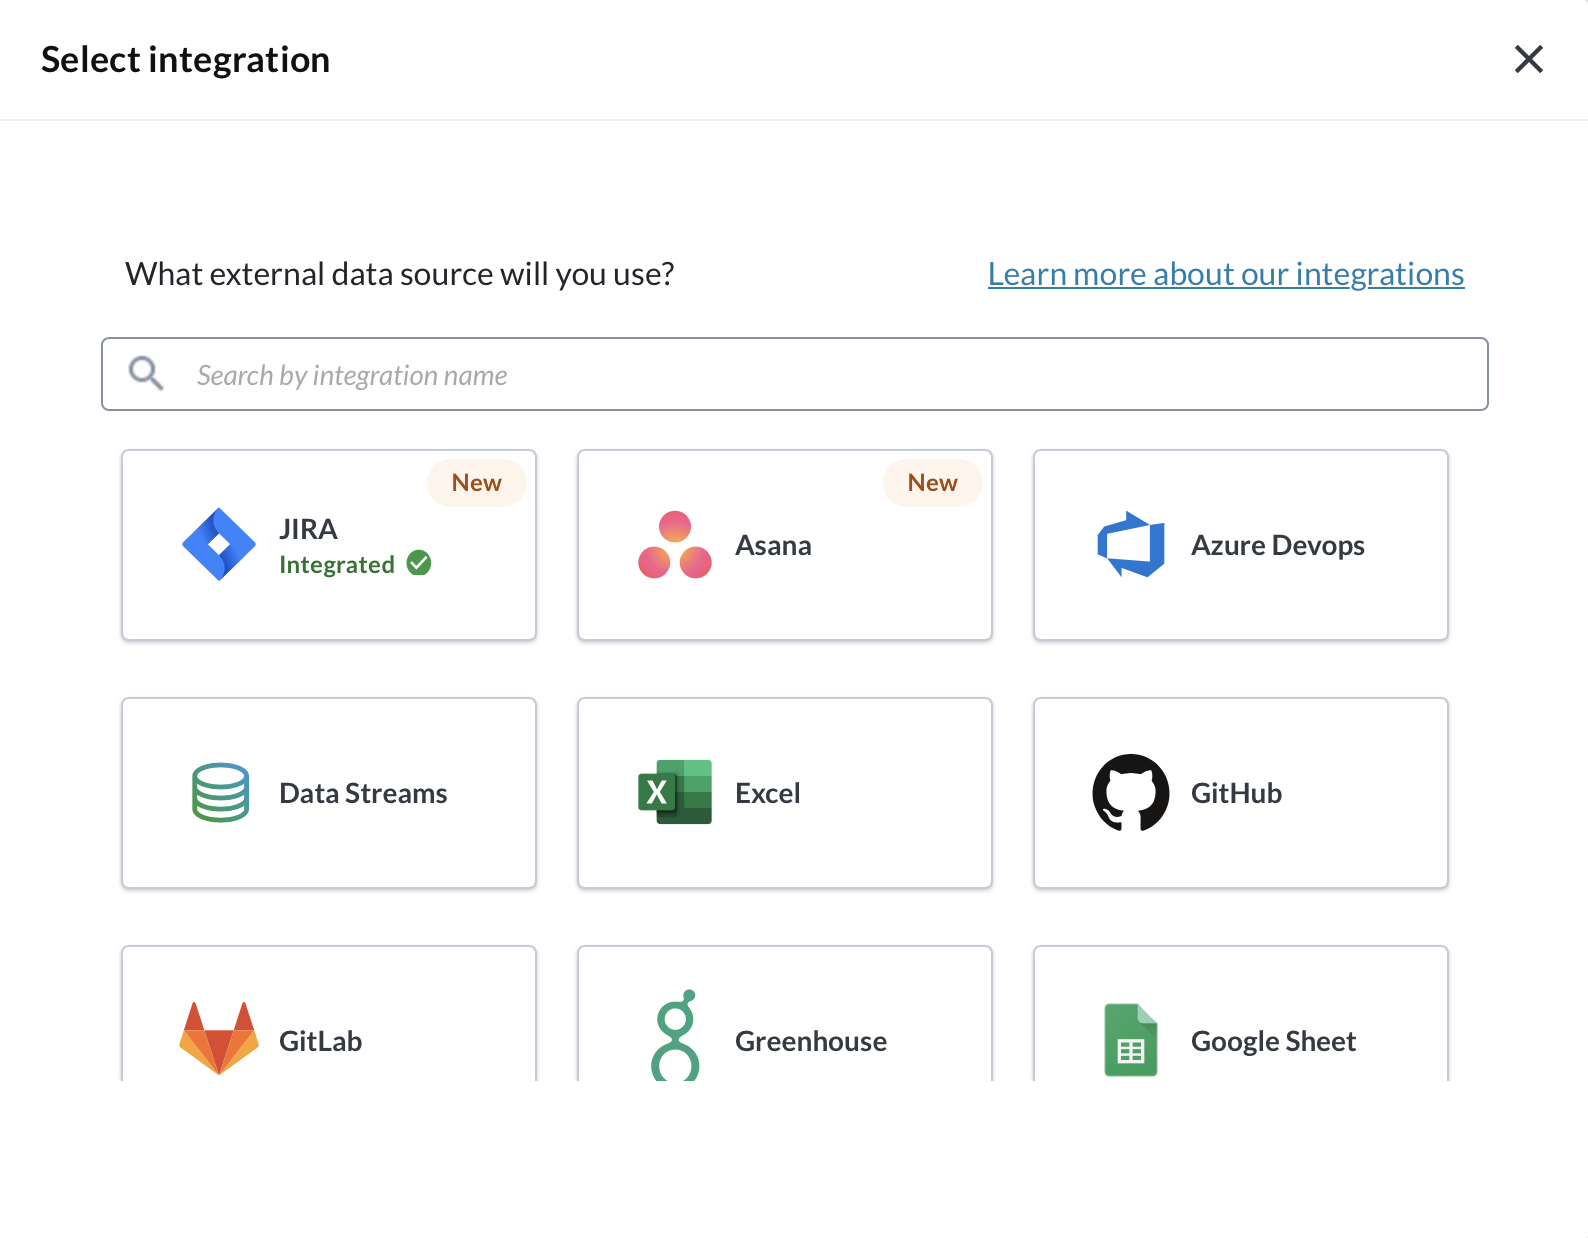Click the Google Sheet label text
Screen dimensions: 1588x1238
[x=1273, y=1041]
